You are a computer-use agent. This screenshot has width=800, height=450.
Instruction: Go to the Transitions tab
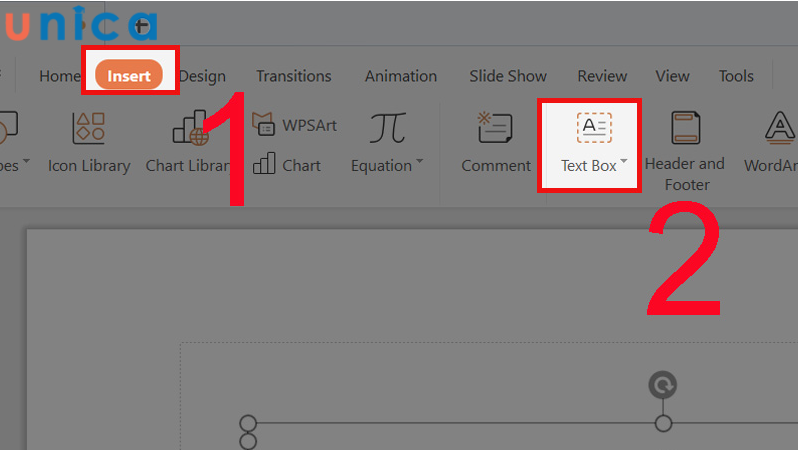(293, 76)
